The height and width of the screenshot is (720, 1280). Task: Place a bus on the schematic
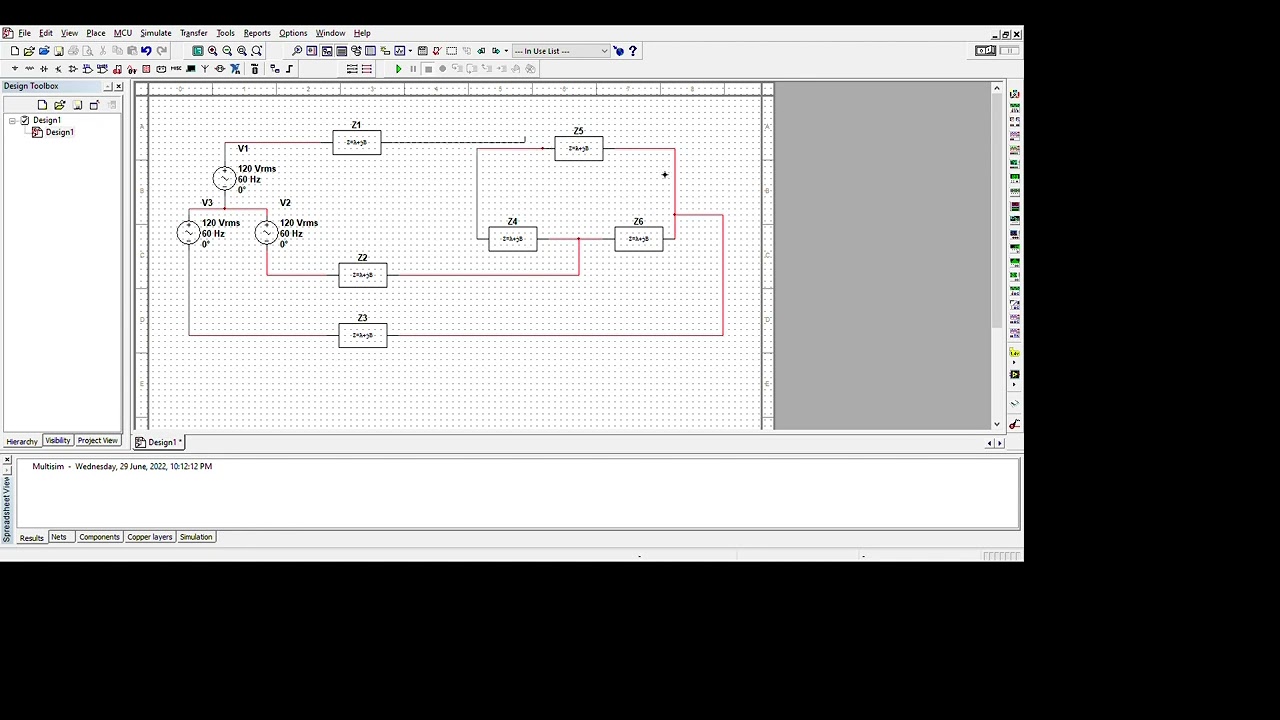pos(289,69)
